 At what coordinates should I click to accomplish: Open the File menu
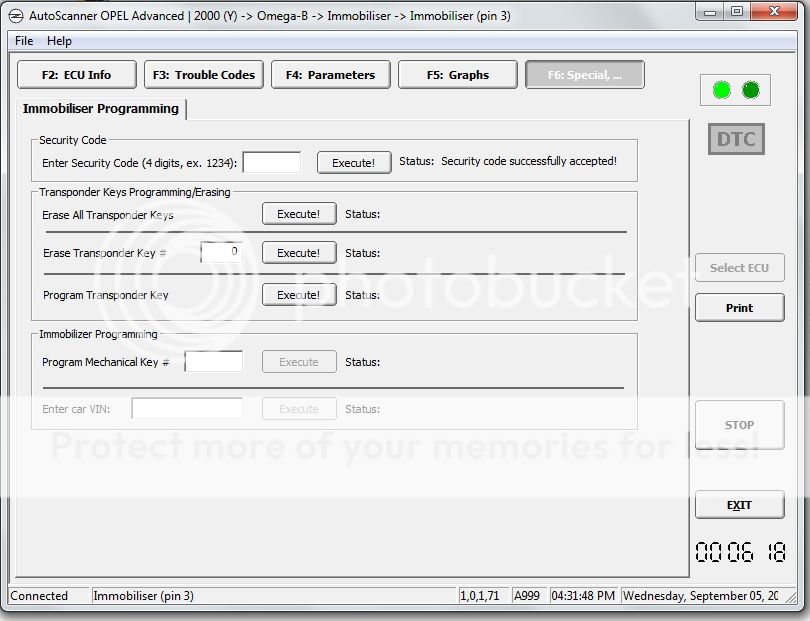pos(24,41)
